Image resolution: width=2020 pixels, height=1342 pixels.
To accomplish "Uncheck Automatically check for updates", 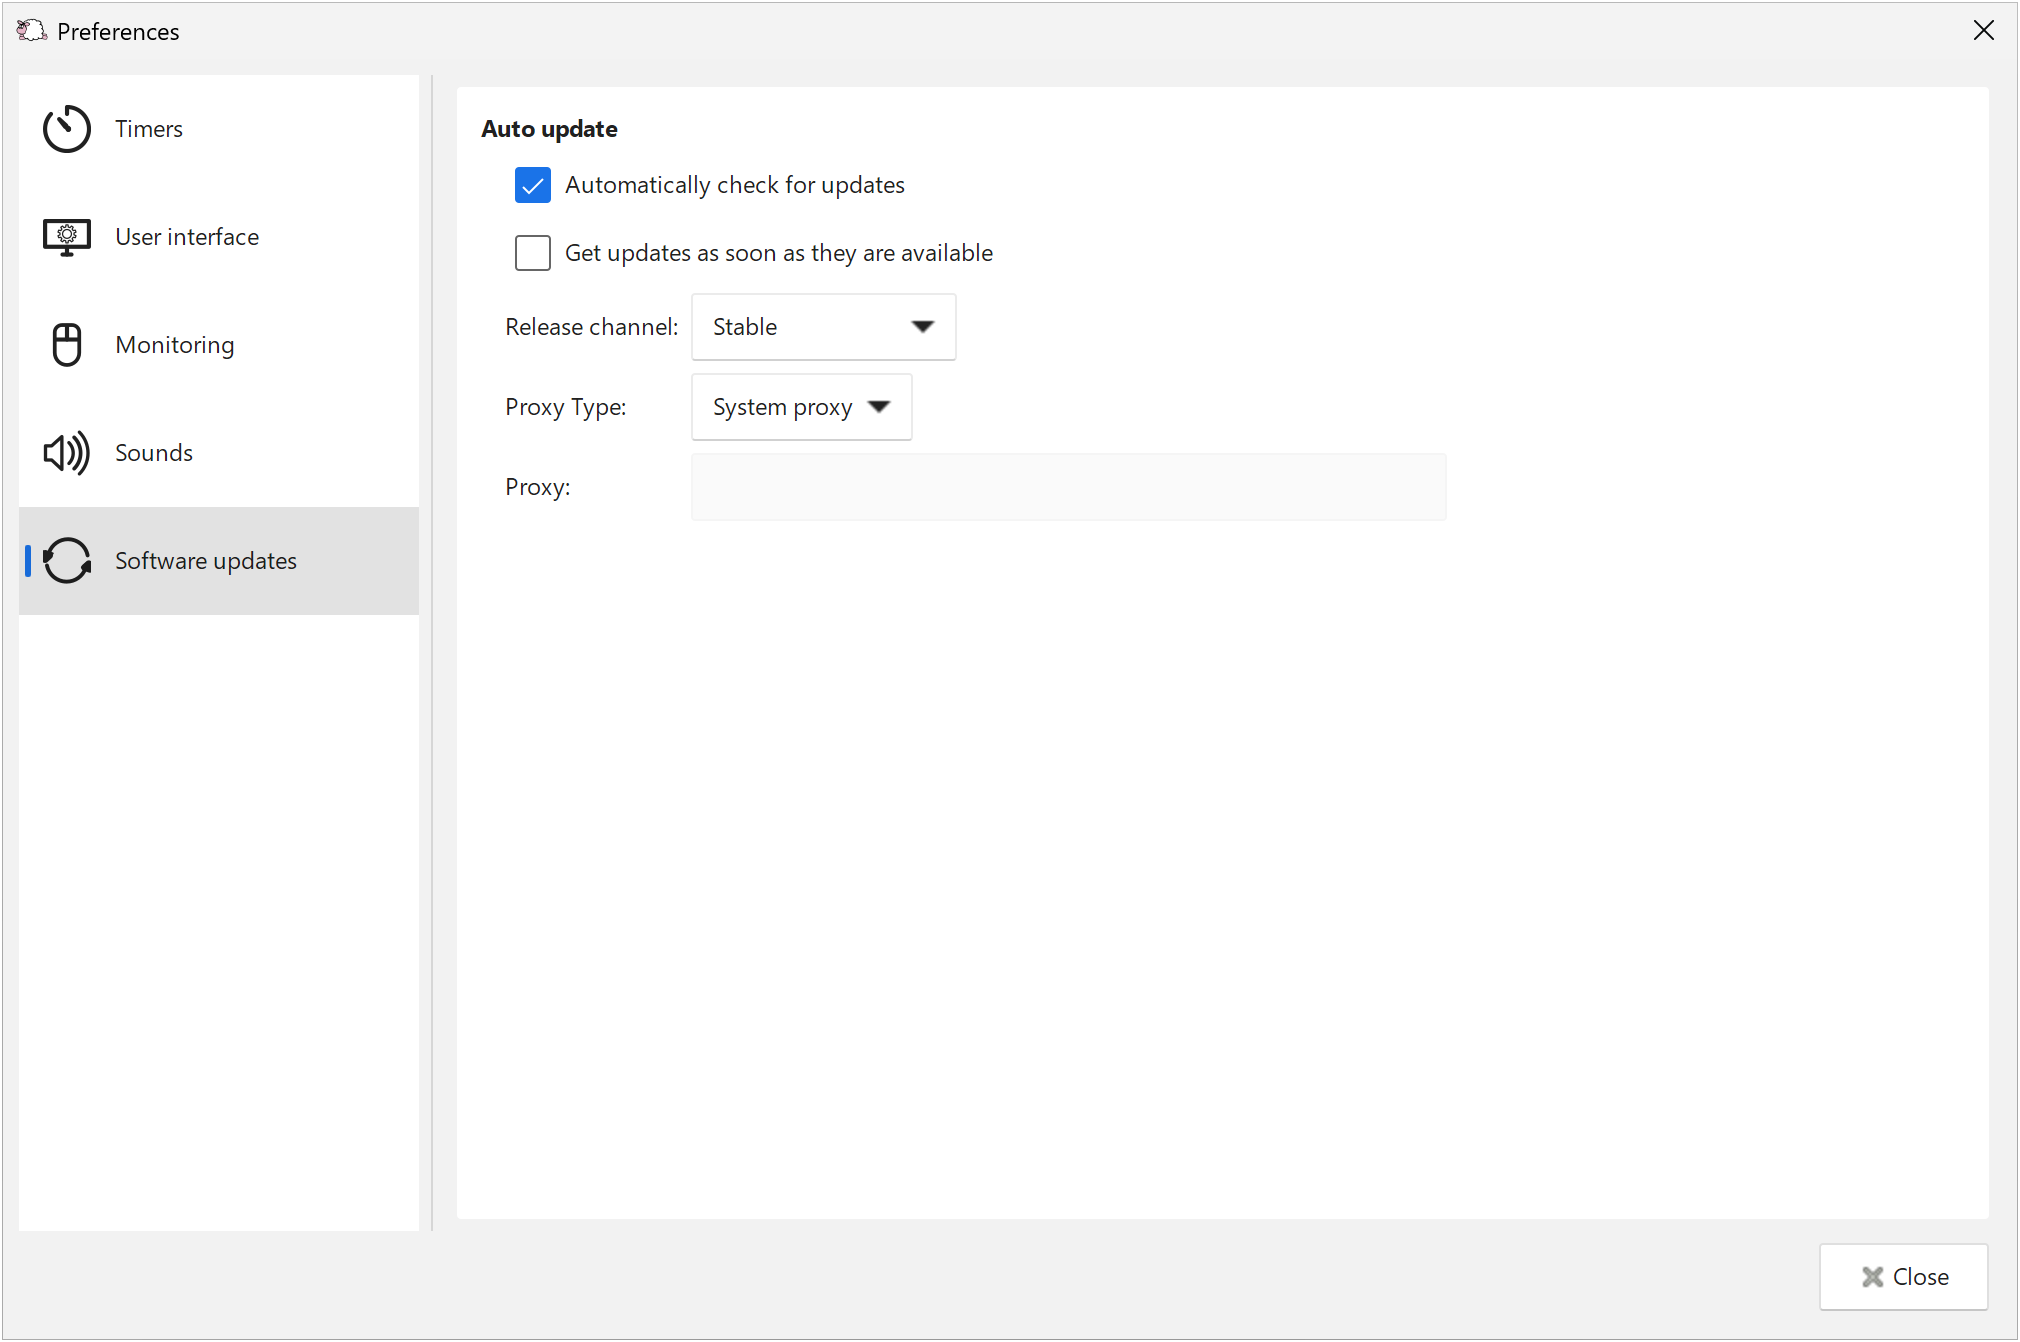I will [533, 185].
